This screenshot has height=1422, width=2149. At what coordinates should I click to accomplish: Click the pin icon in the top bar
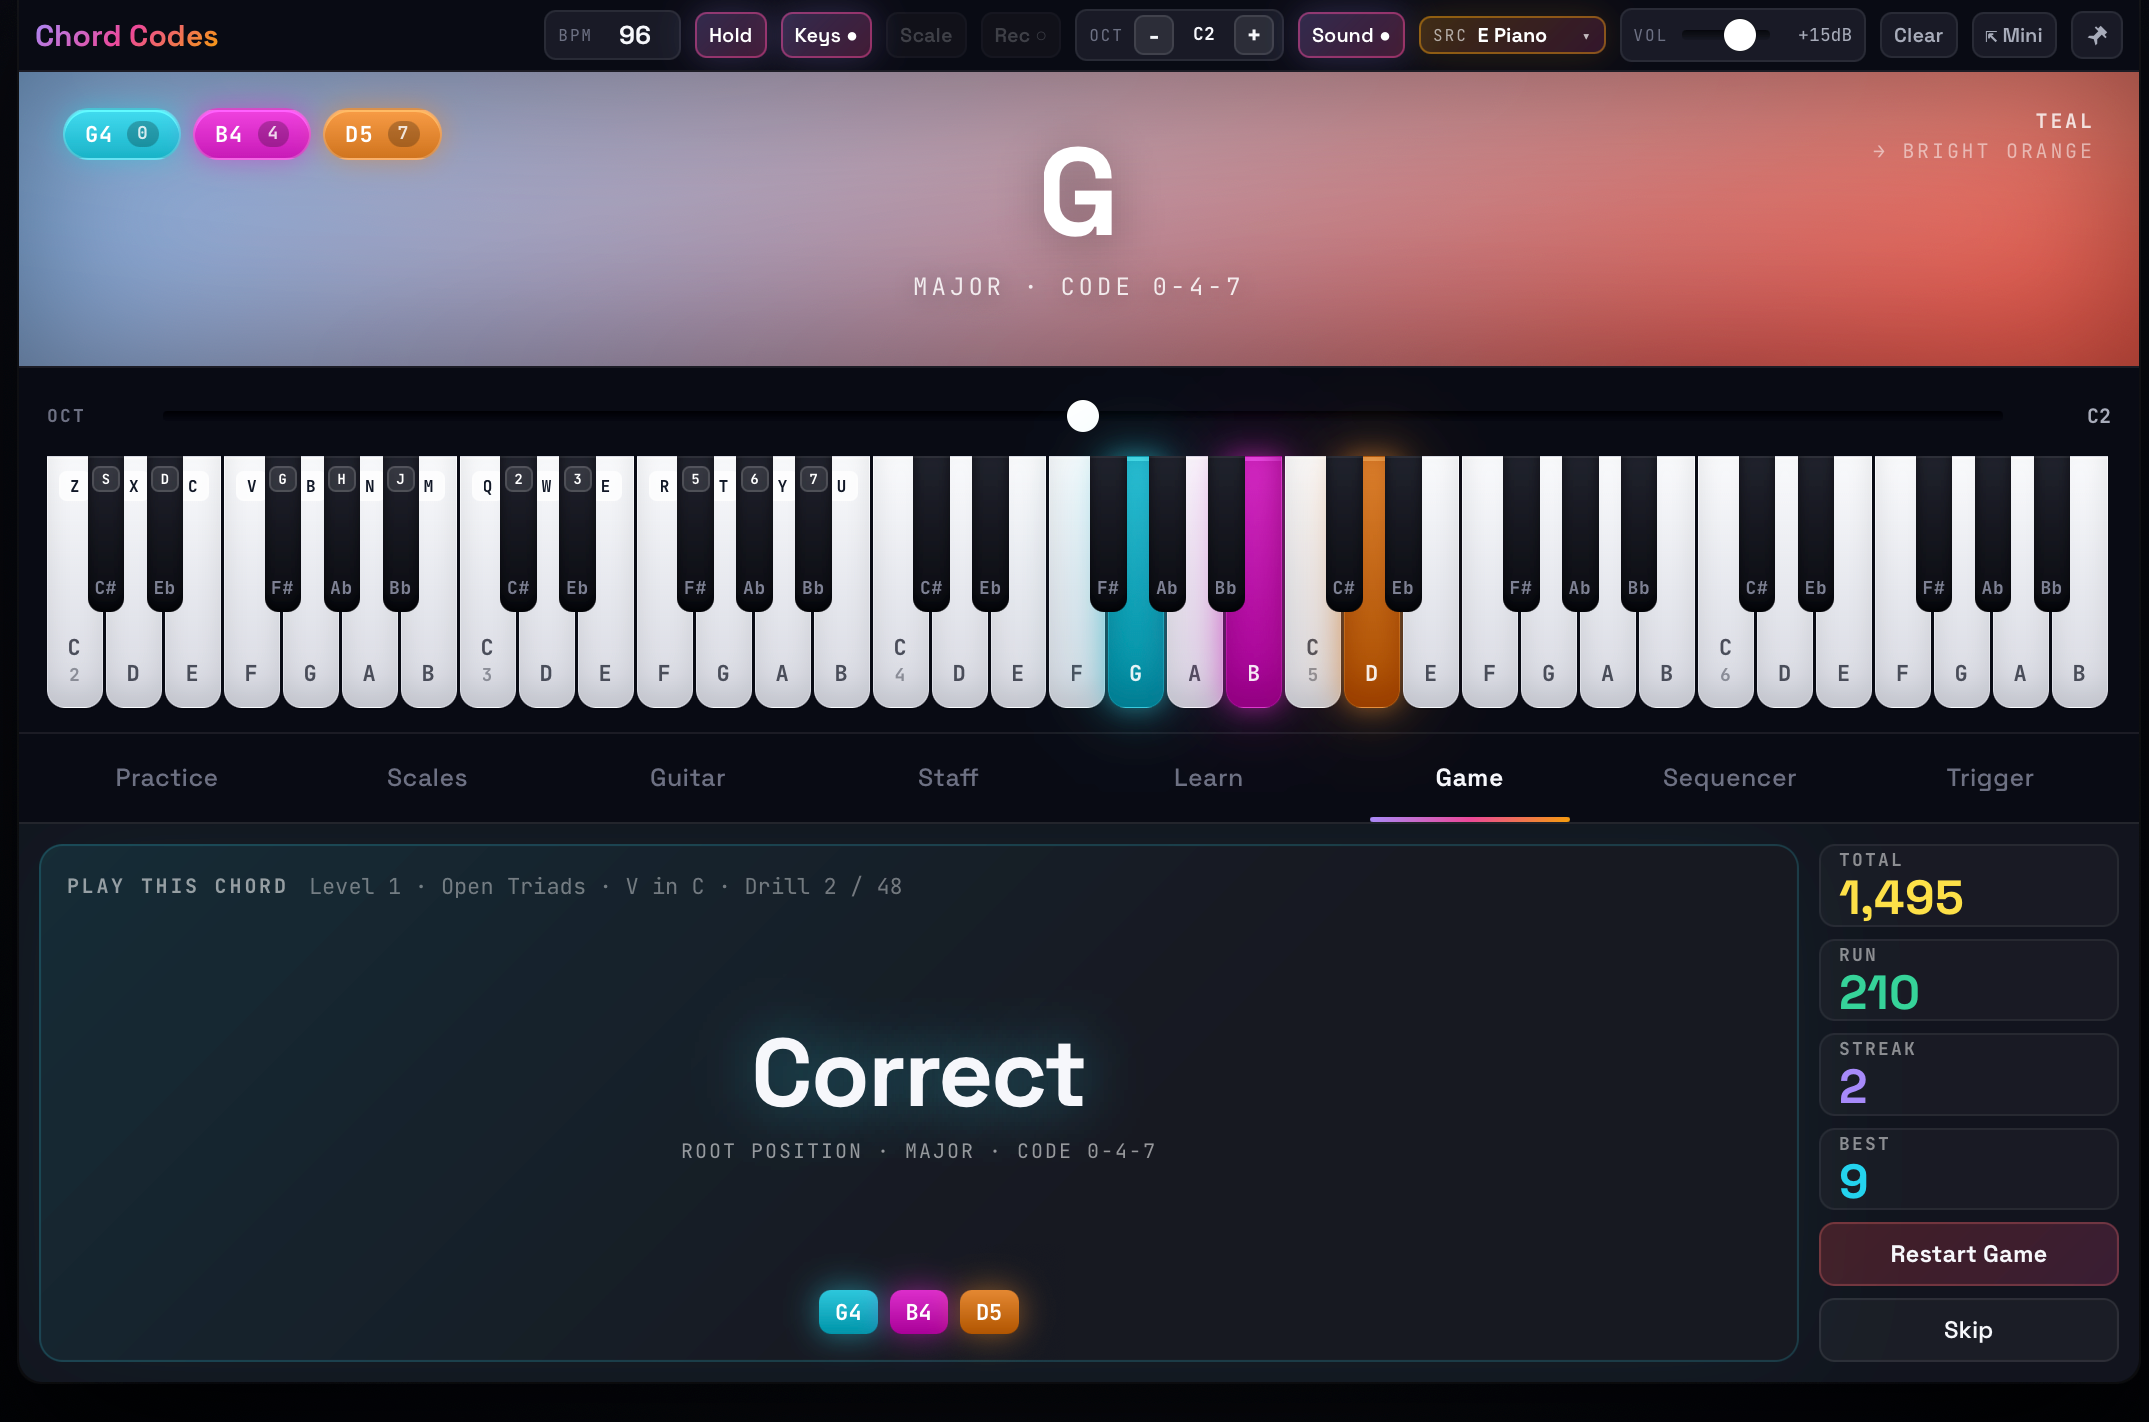(2096, 35)
